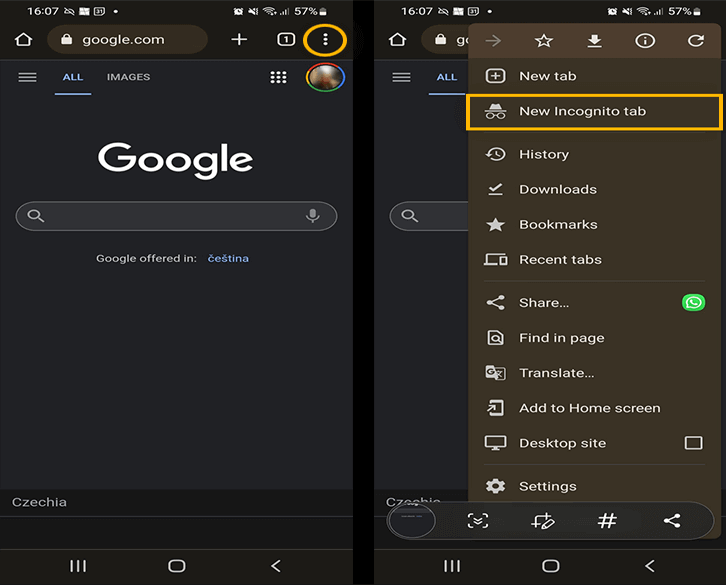The image size is (726, 585).
Task: Open the screenshot preview thumbnail
Action: point(411,521)
